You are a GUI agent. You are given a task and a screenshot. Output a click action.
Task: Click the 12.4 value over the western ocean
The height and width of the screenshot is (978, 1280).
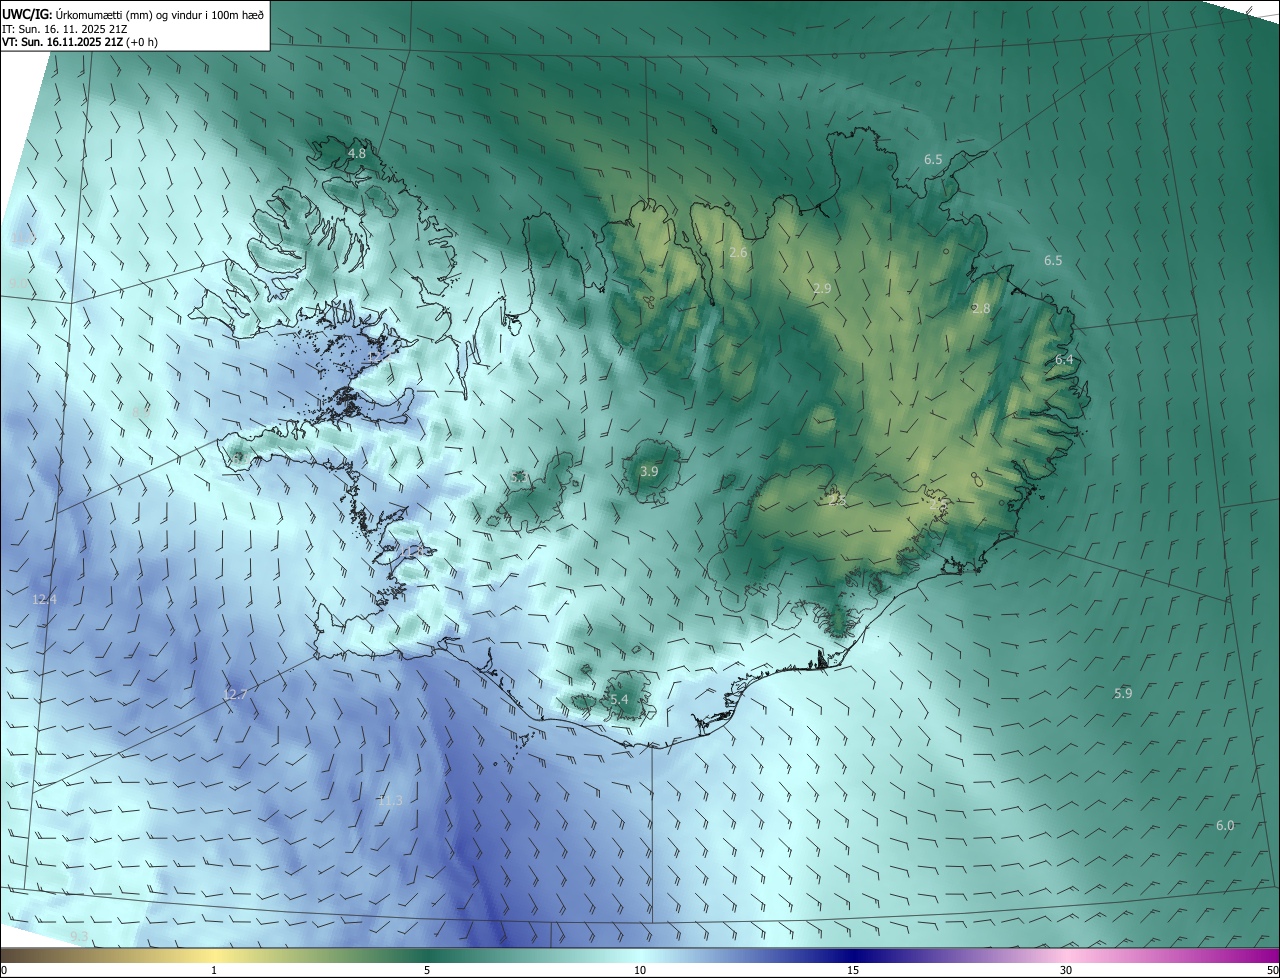tap(44, 600)
